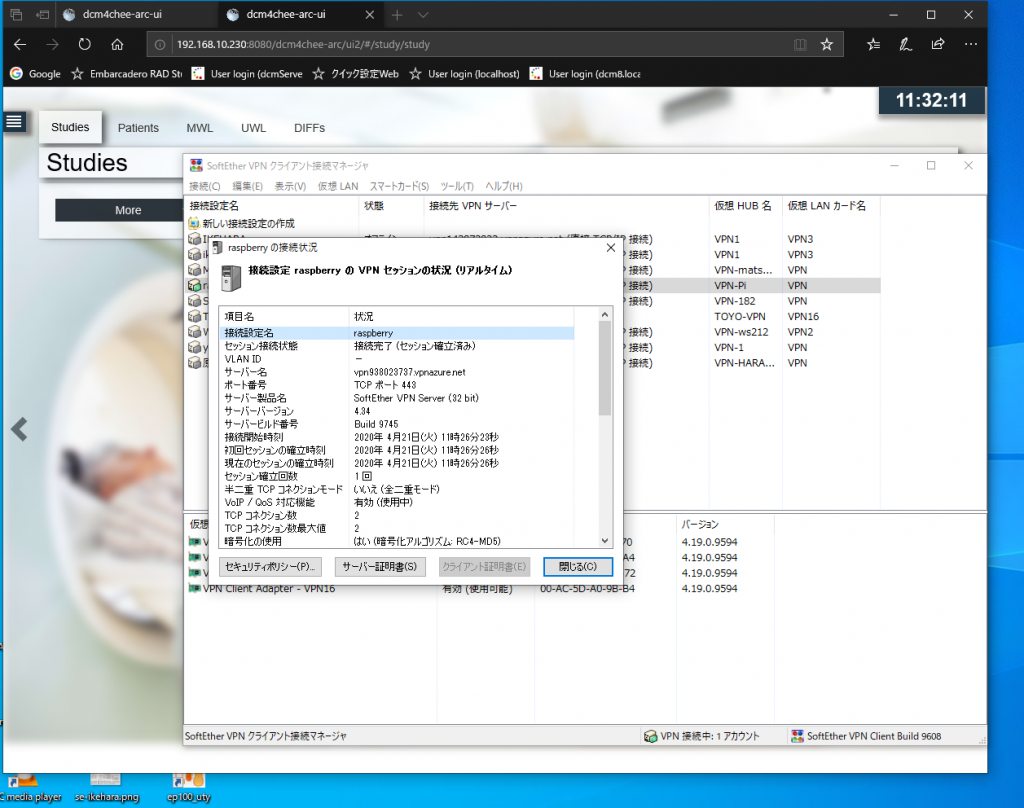Click the status list scrollbar thumb
Image resolution: width=1024 pixels, height=808 pixels.
[605, 368]
